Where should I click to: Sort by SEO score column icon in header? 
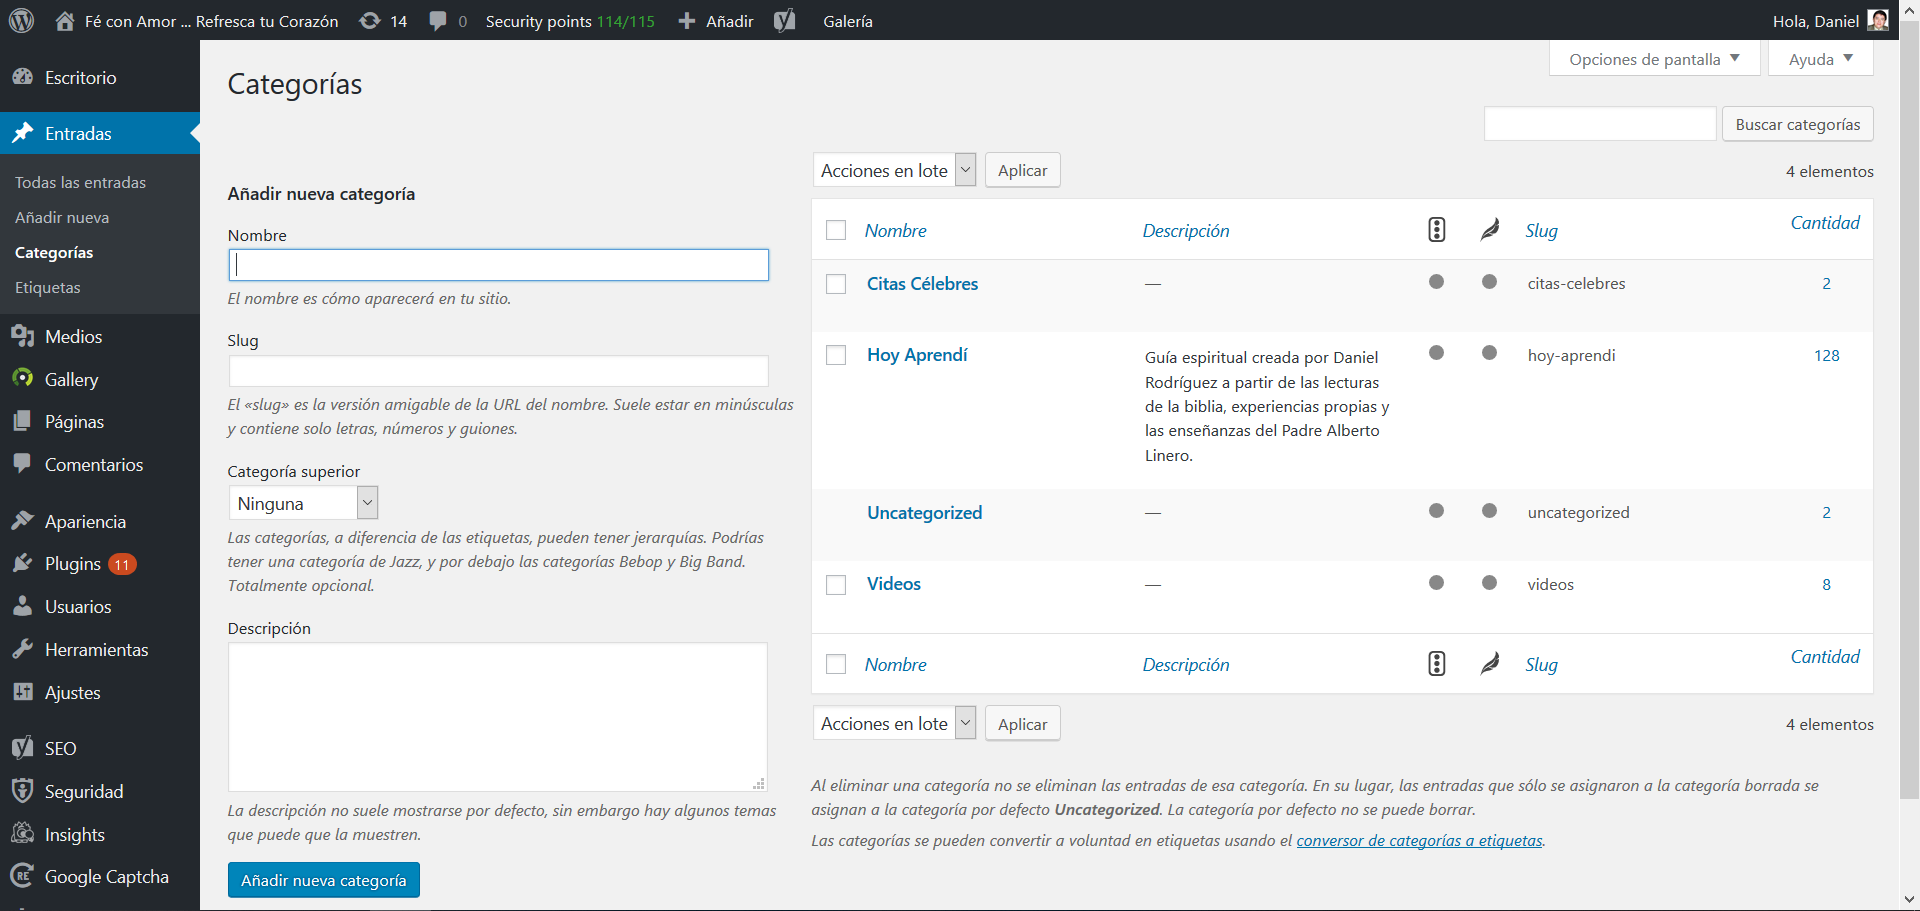coord(1436,230)
